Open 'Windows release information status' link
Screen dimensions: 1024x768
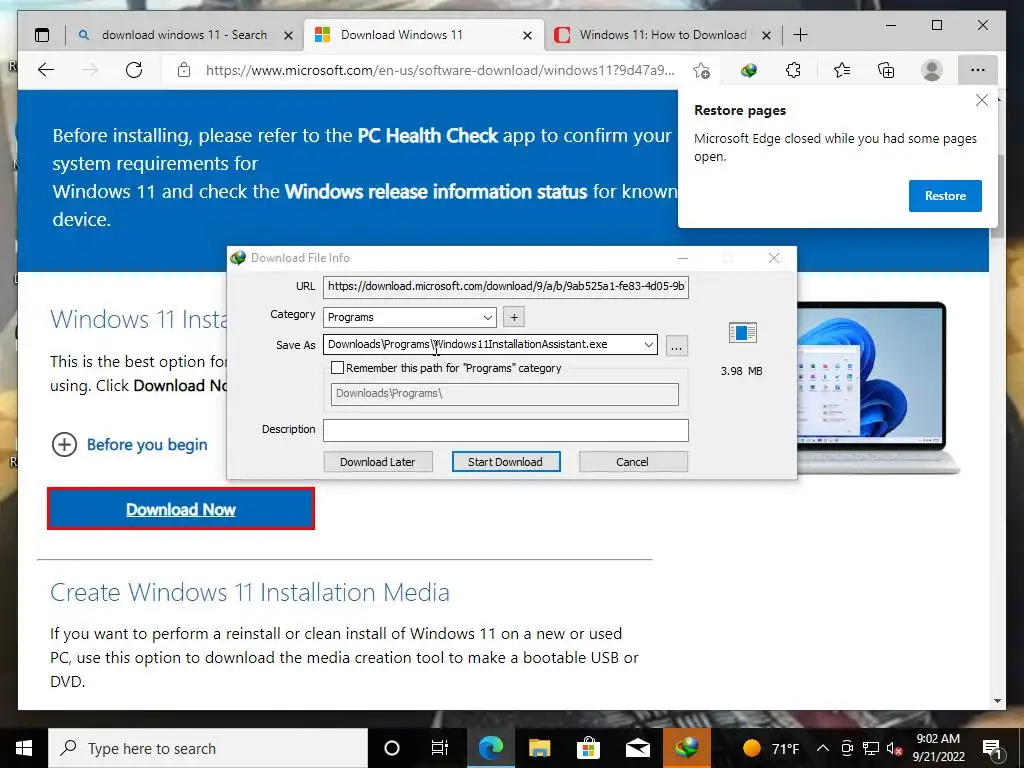coord(436,192)
